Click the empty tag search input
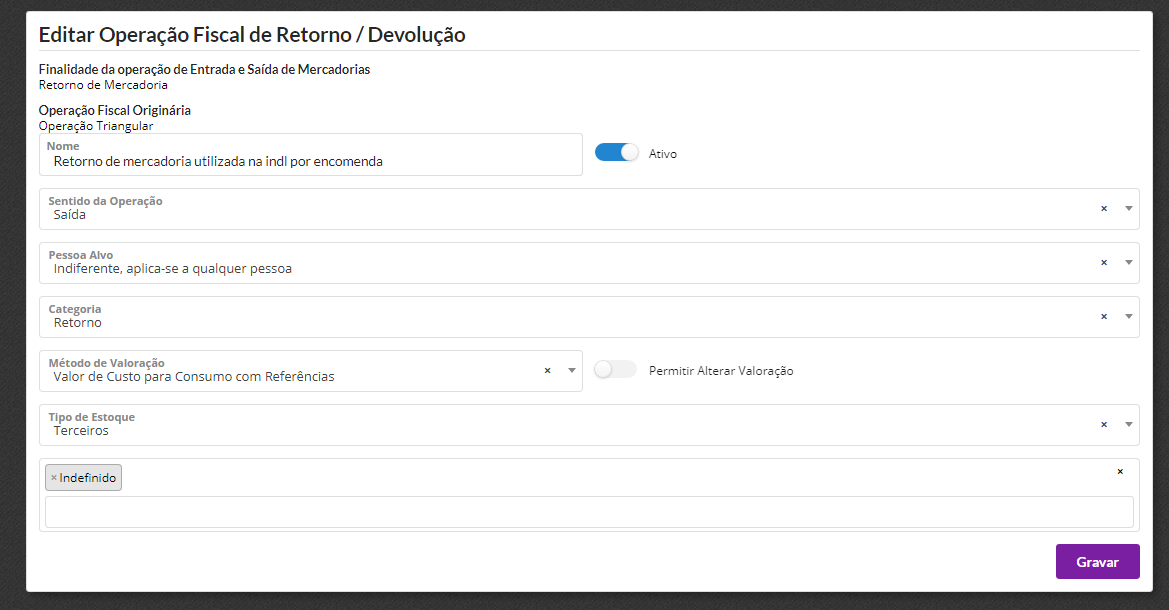The height and width of the screenshot is (610, 1169). tap(589, 512)
